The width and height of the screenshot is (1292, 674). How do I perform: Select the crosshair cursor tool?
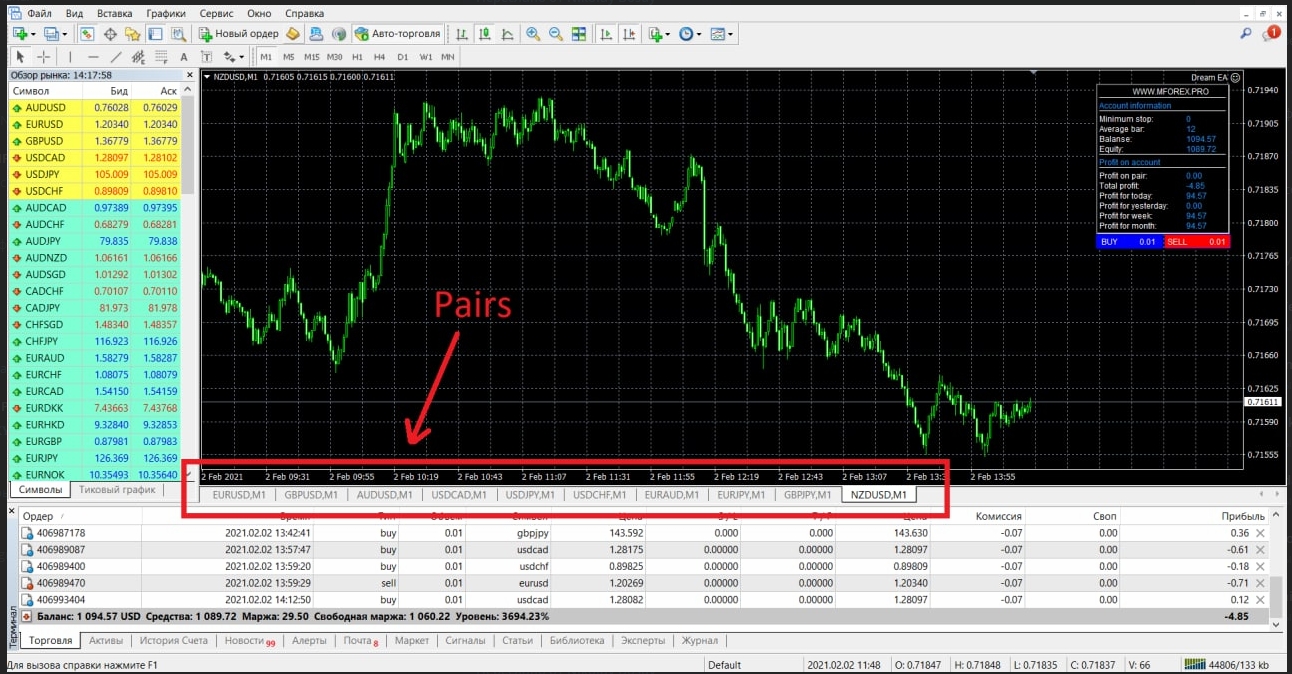point(43,57)
